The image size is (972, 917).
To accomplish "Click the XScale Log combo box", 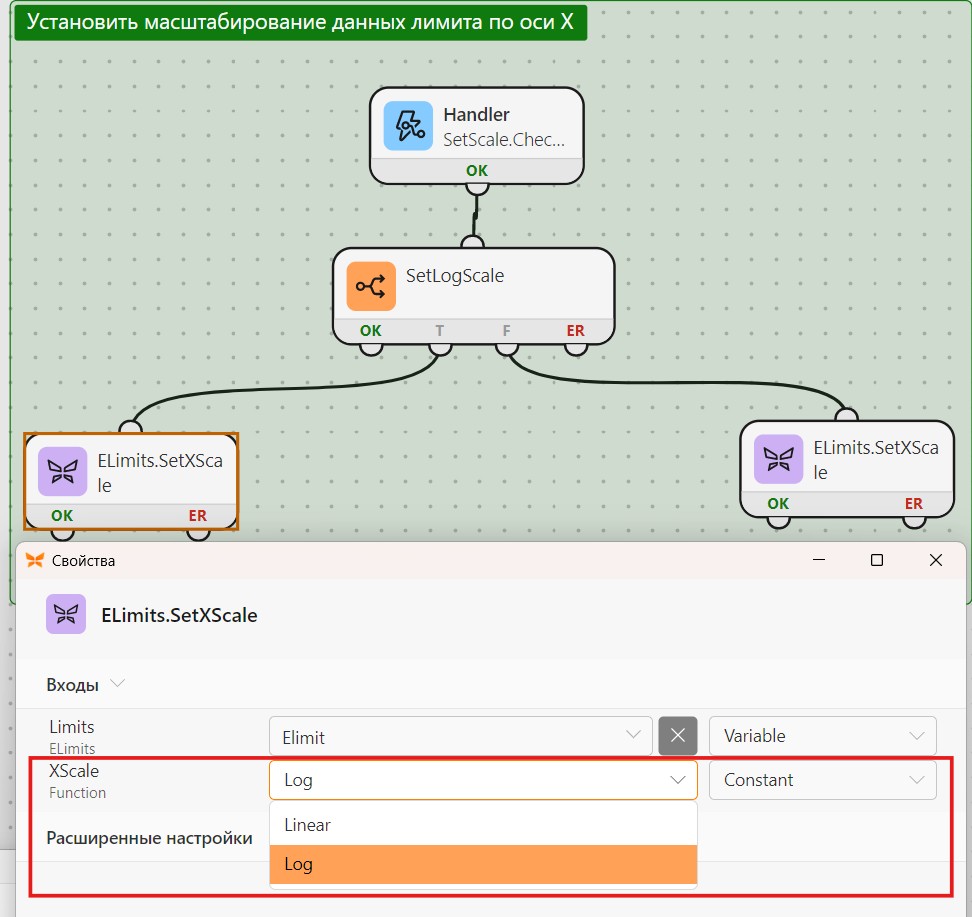I will (x=484, y=780).
